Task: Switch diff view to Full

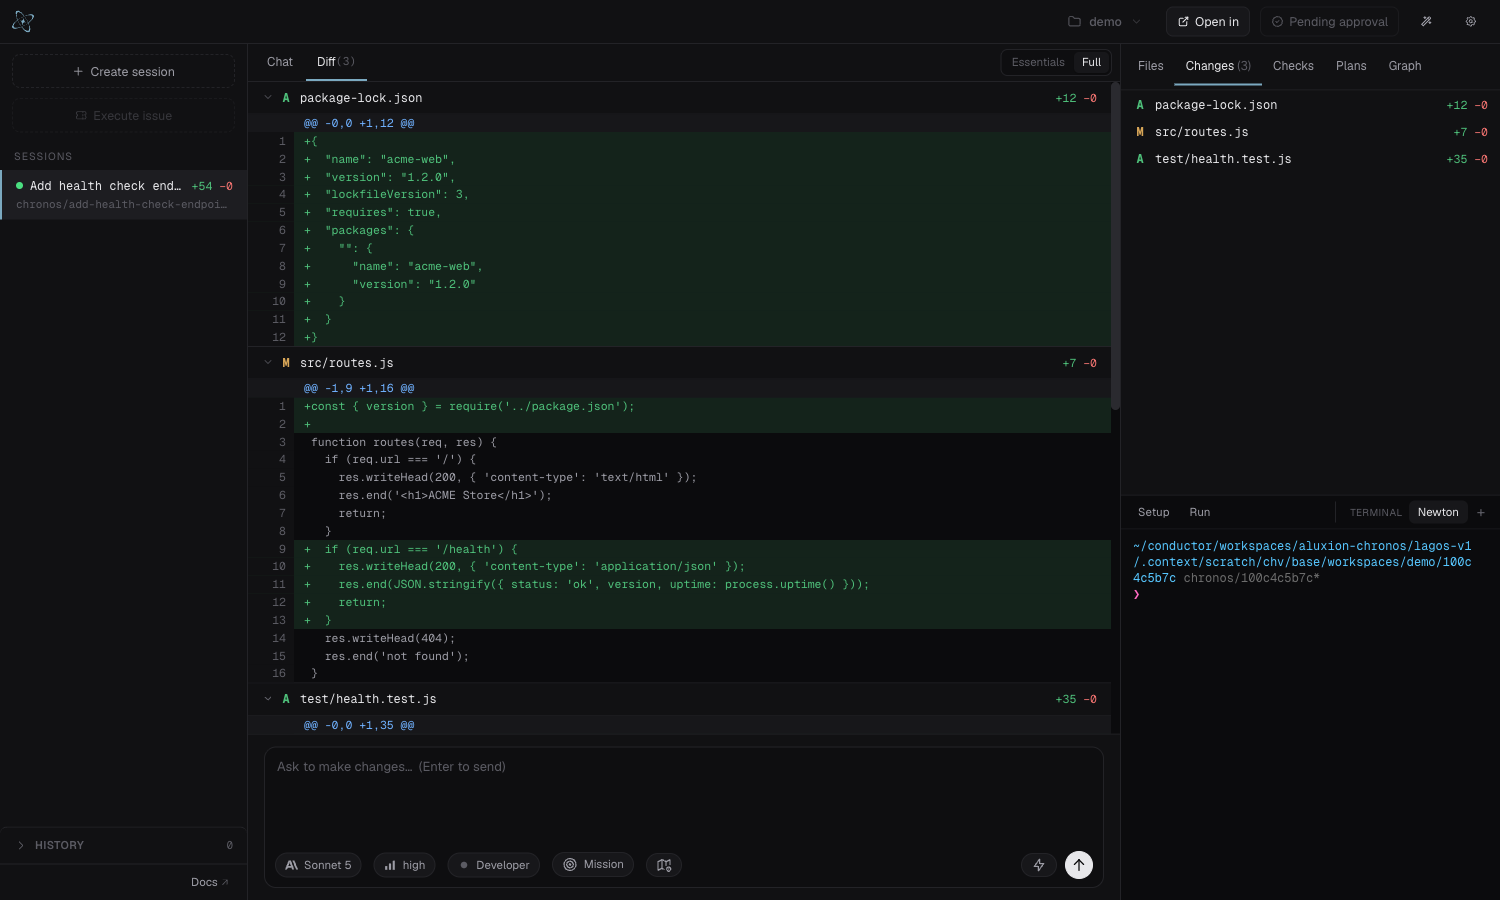Action: click(x=1091, y=62)
